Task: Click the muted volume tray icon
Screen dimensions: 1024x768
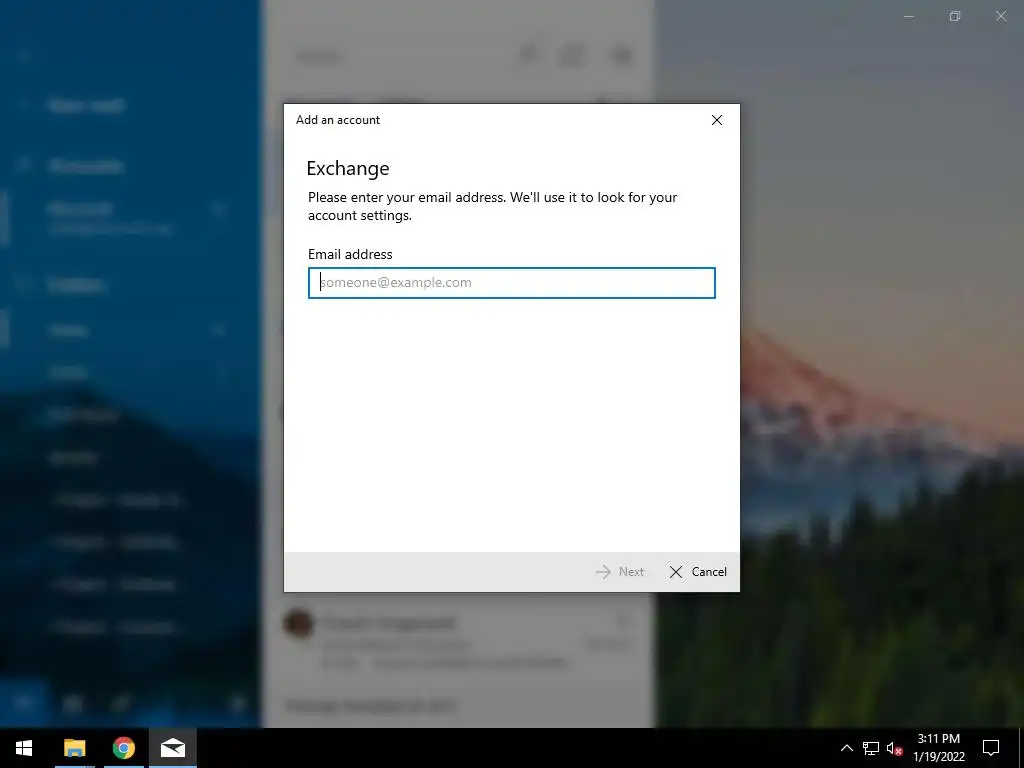Action: click(x=894, y=748)
